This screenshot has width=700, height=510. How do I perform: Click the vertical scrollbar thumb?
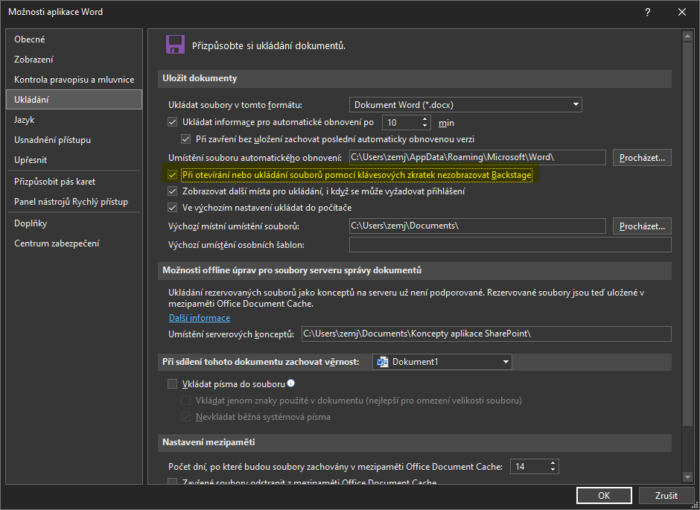688,234
